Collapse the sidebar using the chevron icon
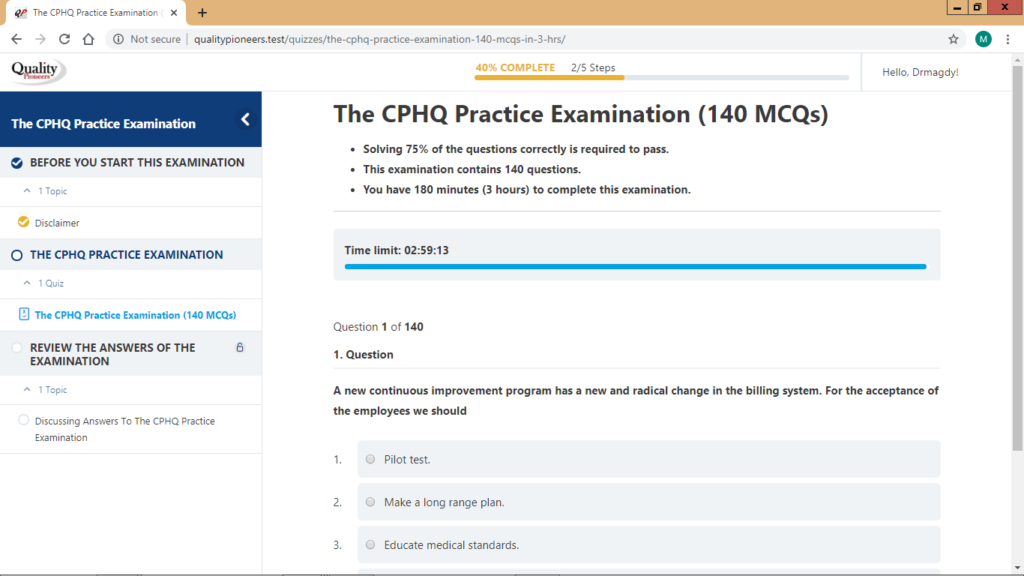 click(x=245, y=118)
